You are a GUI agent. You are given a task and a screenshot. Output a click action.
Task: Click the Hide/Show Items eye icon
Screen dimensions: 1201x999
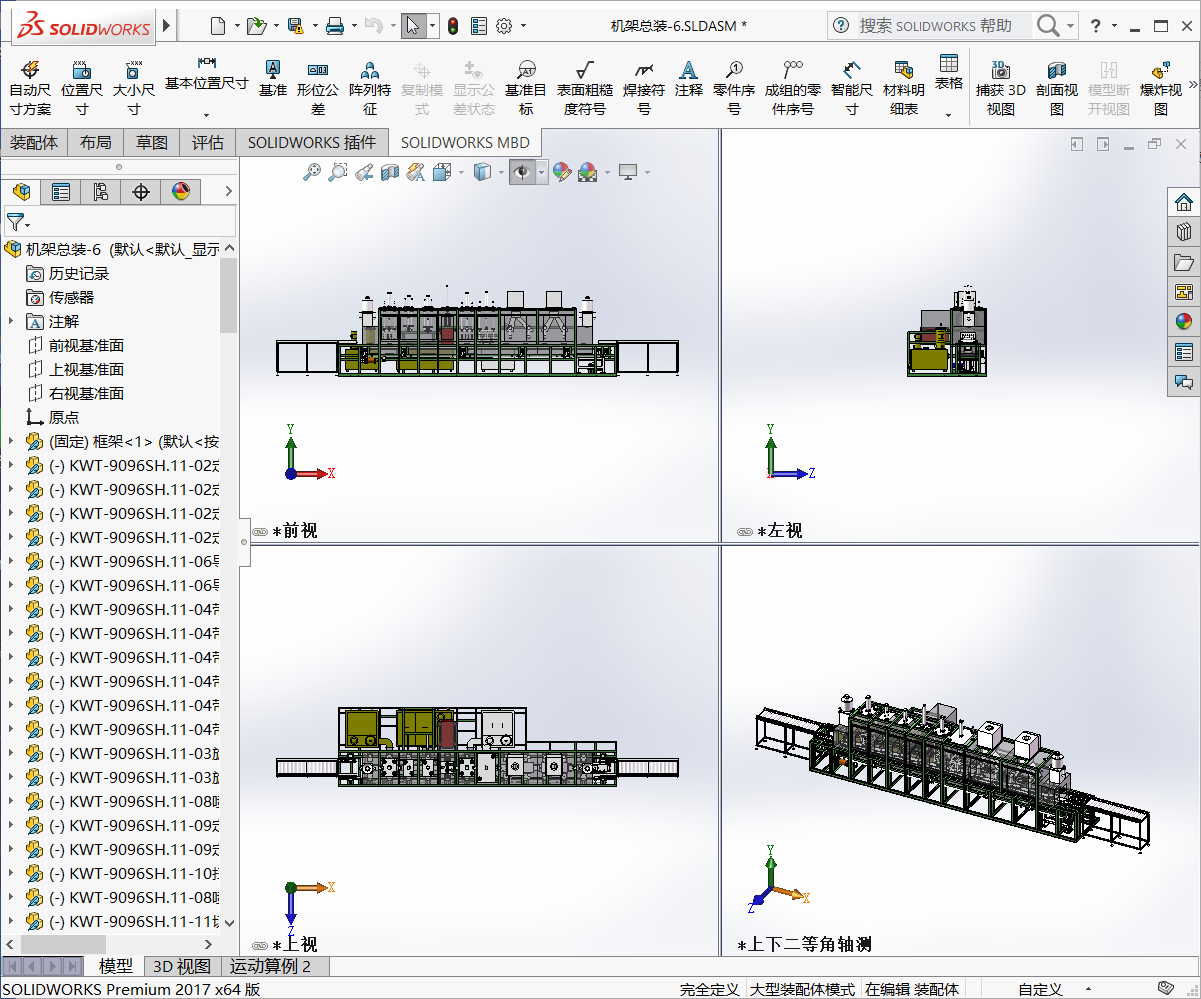520,171
